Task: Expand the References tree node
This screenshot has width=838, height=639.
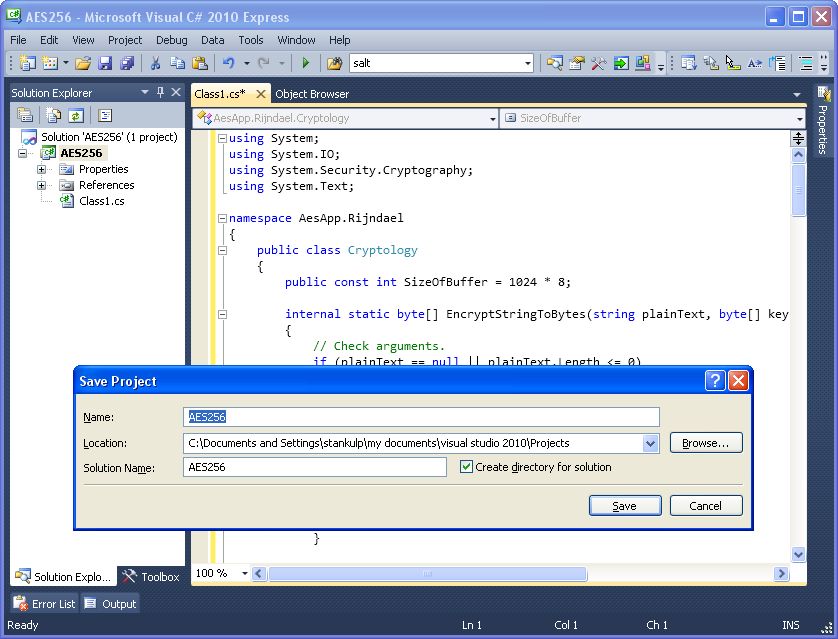Action: pyautogui.click(x=41, y=185)
